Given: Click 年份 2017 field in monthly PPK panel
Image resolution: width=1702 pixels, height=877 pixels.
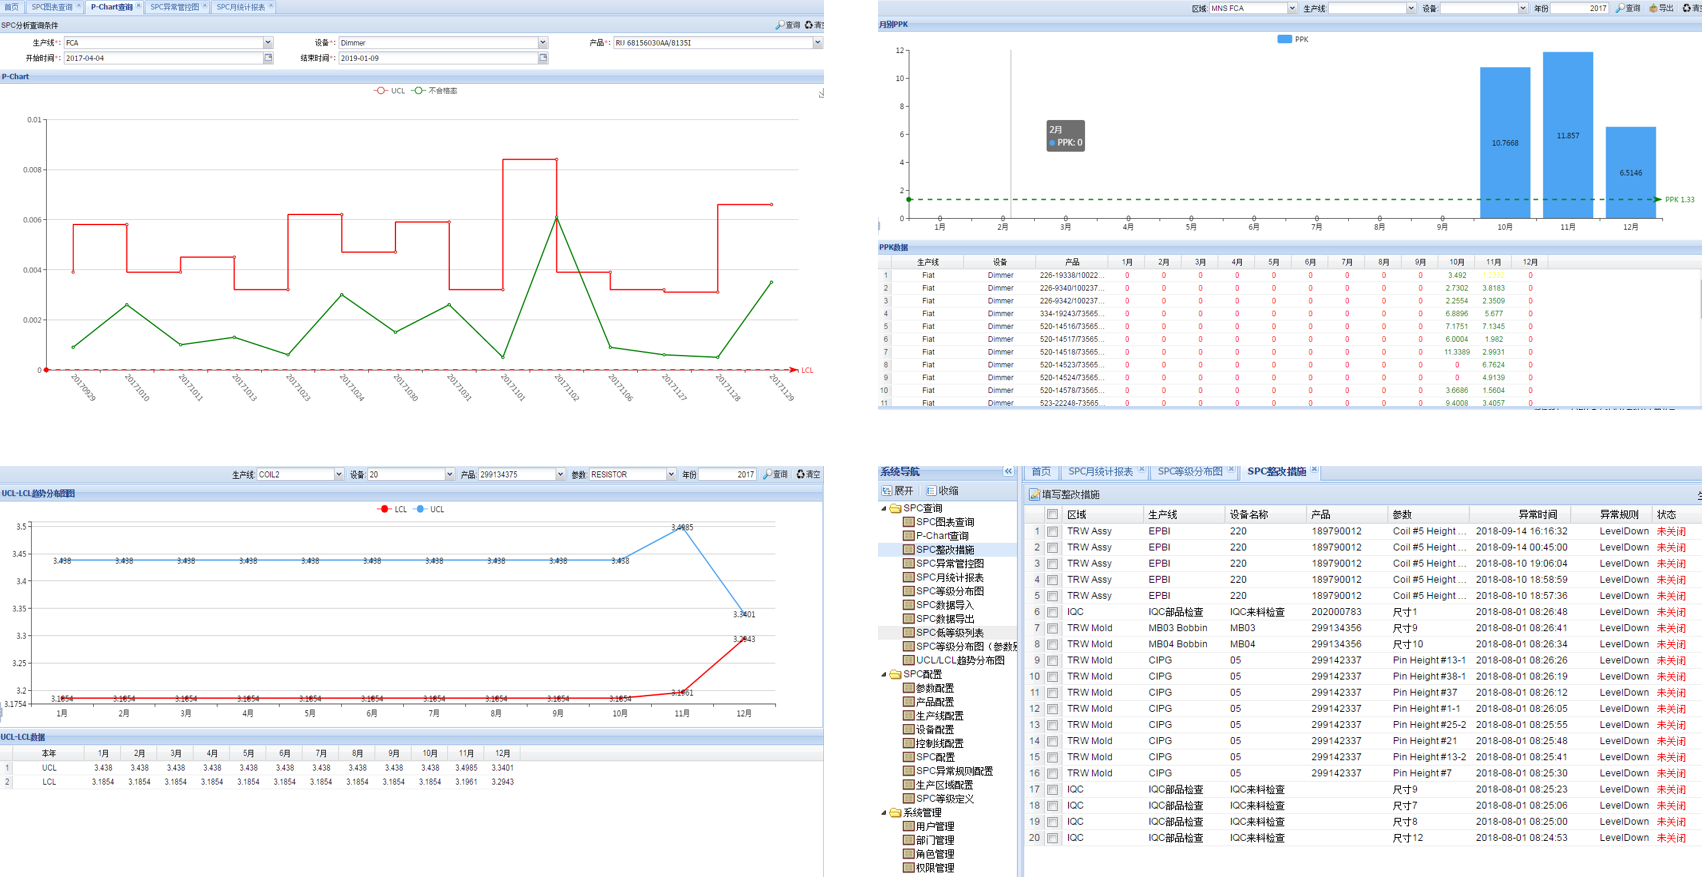Looking at the screenshot, I should coord(1580,8).
